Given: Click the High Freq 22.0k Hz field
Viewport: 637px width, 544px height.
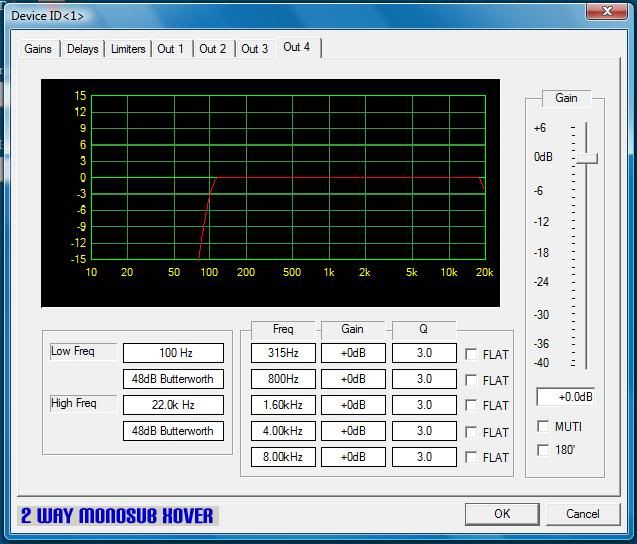Looking at the screenshot, I should [x=173, y=405].
